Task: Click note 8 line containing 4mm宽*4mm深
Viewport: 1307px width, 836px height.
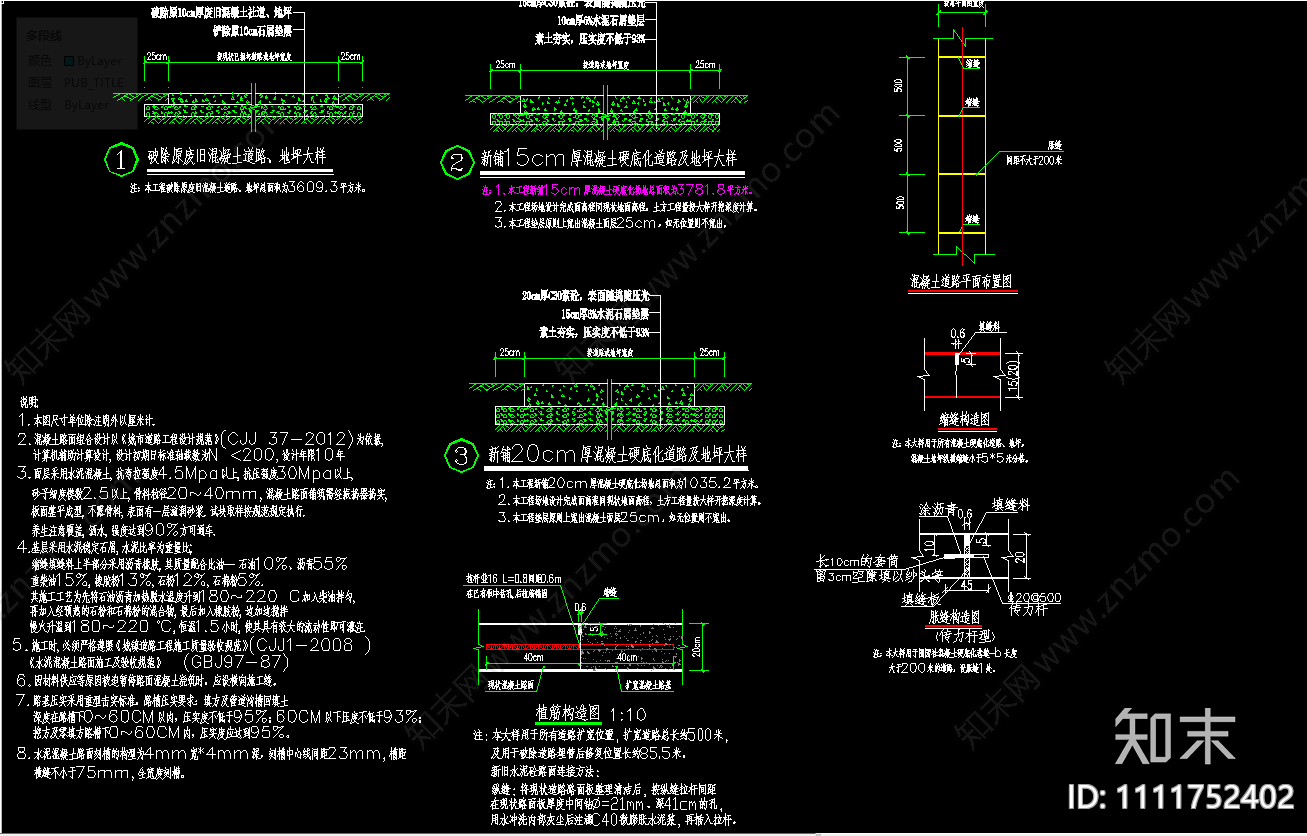Action: pyautogui.click(x=212, y=754)
